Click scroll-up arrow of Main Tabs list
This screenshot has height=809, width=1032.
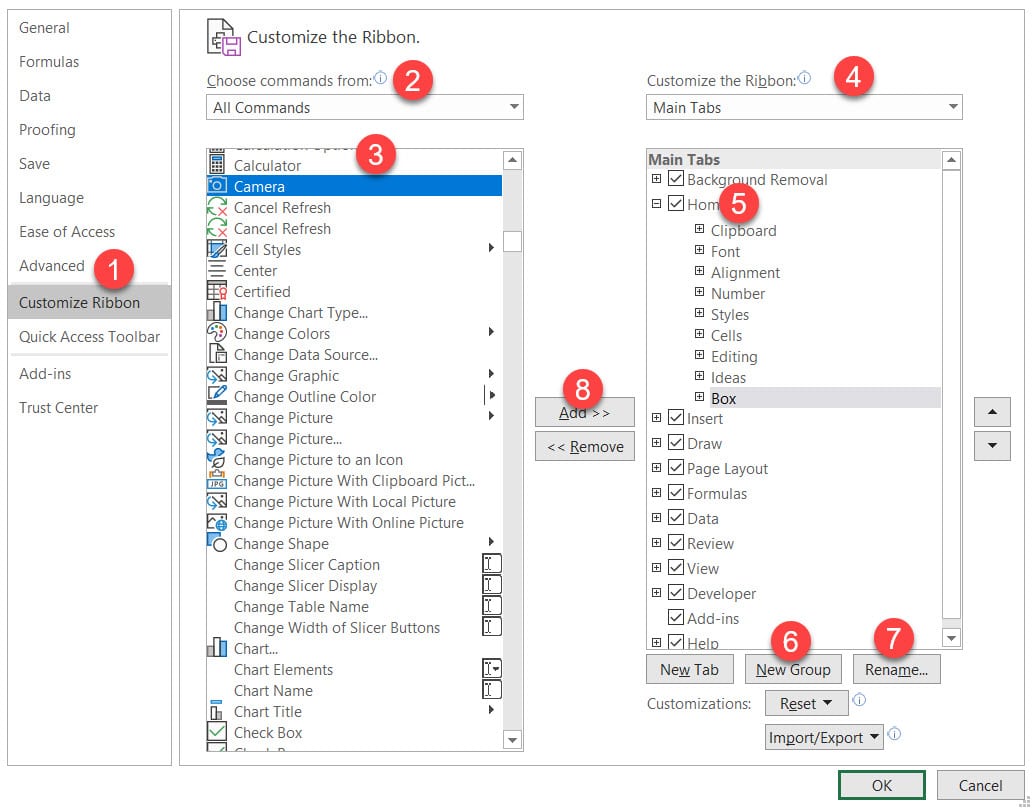point(951,160)
